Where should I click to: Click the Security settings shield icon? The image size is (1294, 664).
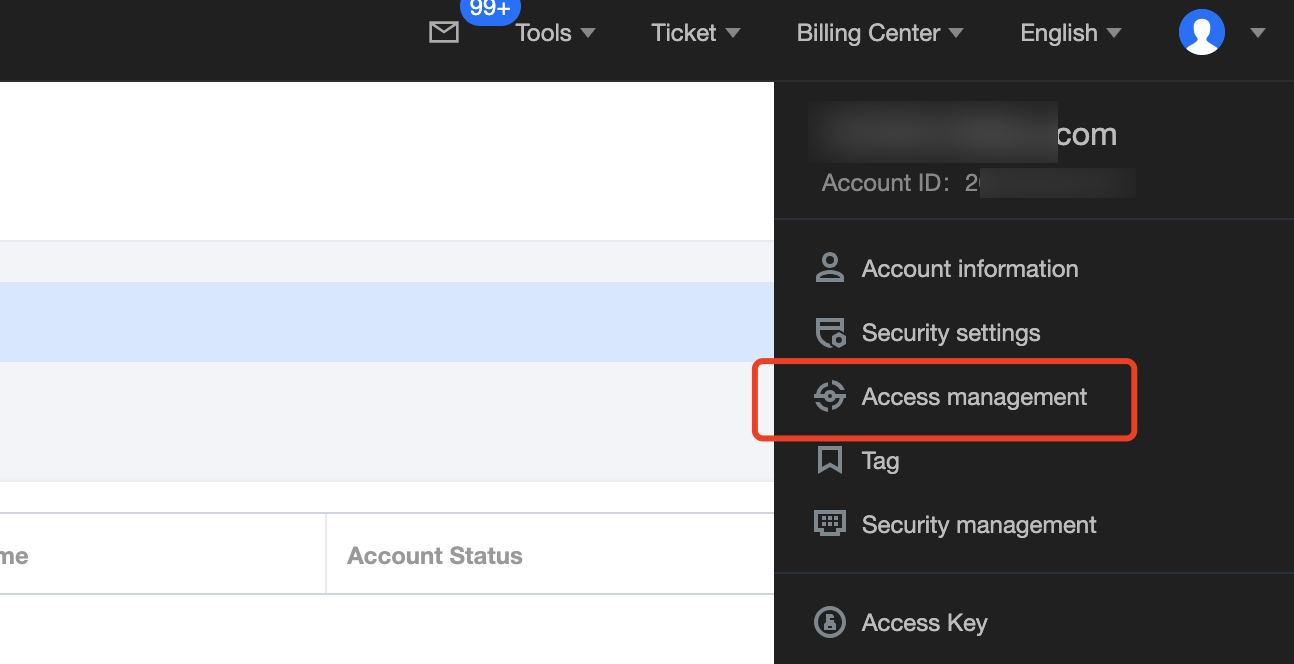point(830,333)
